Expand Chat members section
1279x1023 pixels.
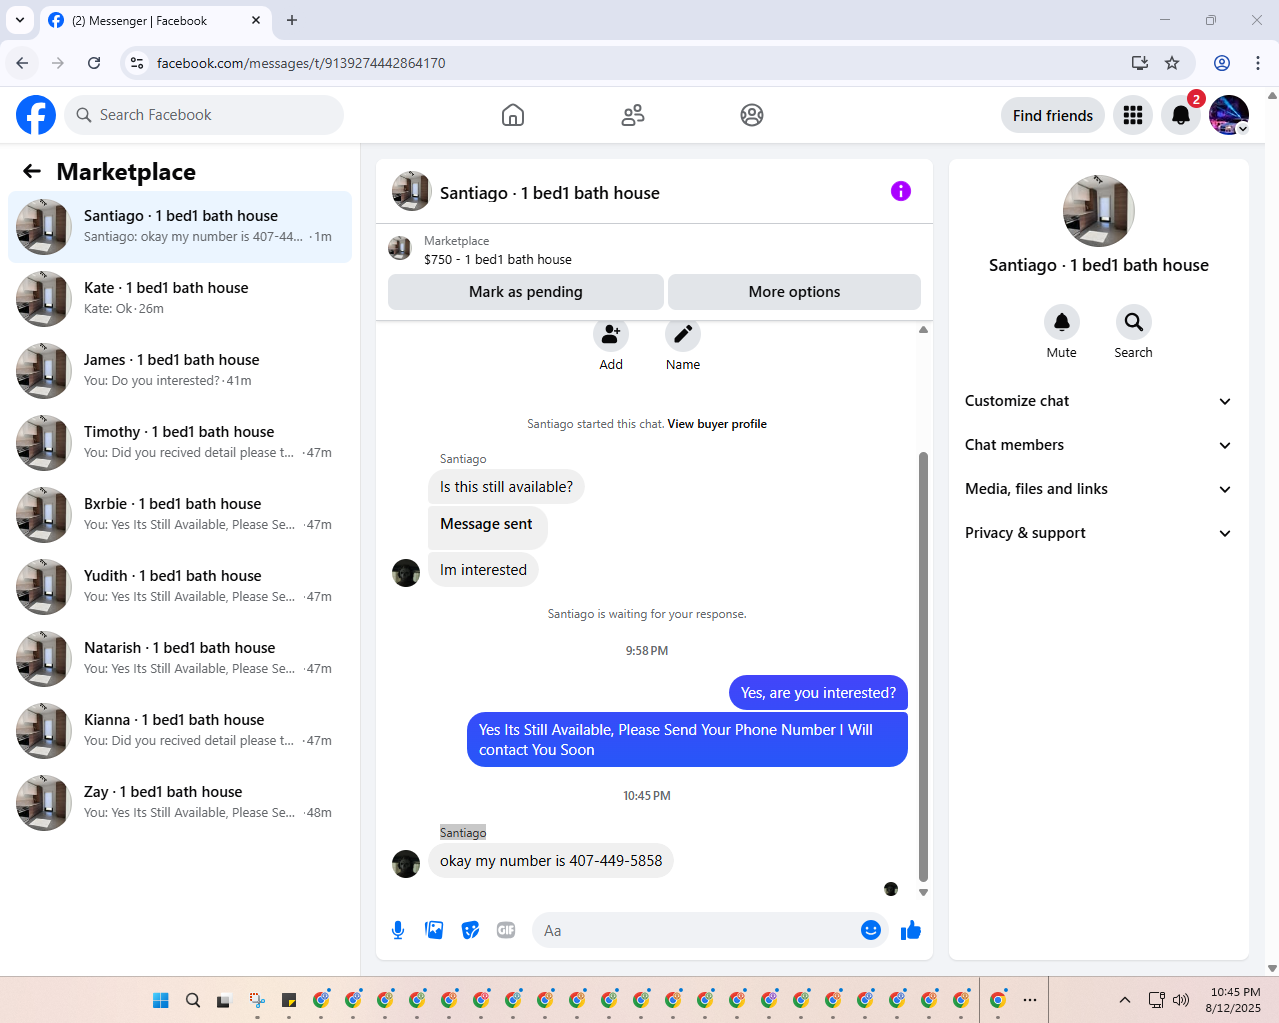(1099, 445)
